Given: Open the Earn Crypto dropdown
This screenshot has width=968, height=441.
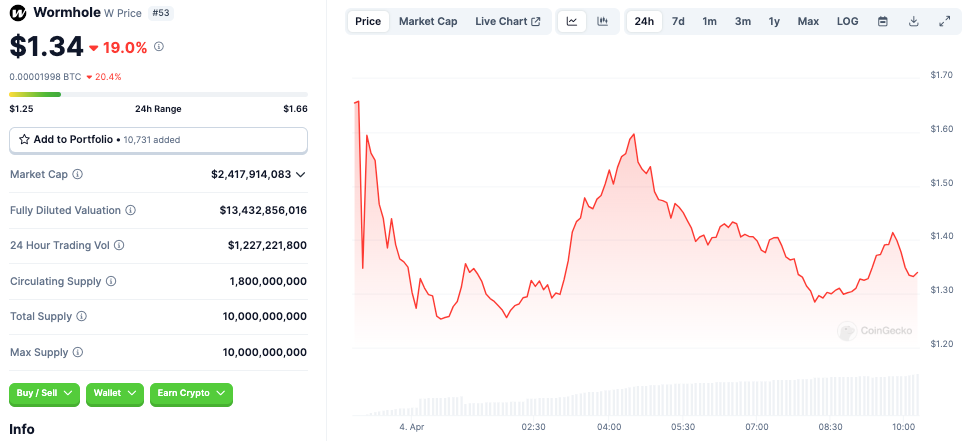Looking at the screenshot, I should (x=191, y=393).
